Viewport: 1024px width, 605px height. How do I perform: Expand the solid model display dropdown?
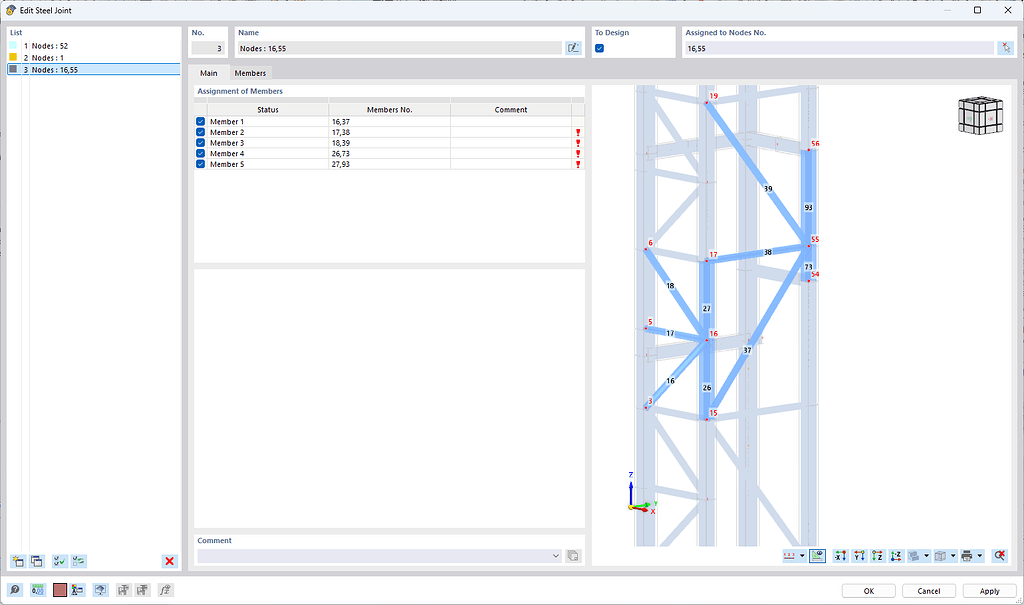click(x=927, y=555)
